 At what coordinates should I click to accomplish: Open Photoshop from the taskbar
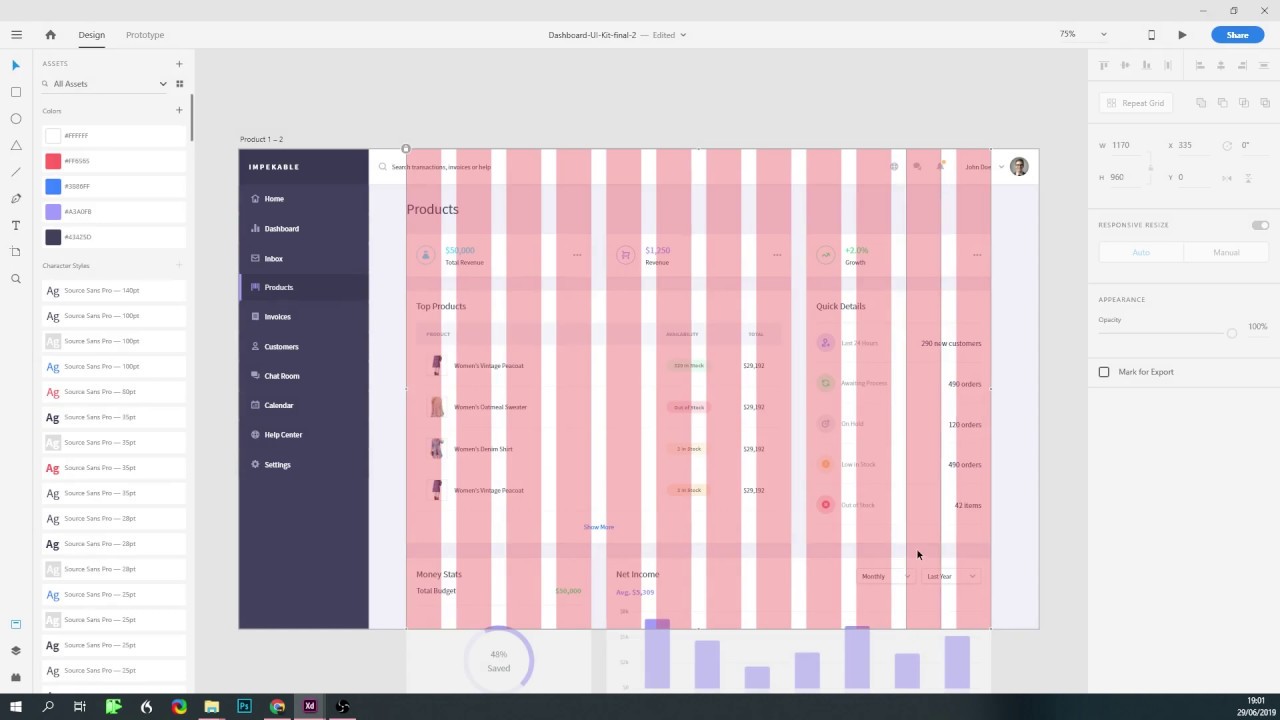[244, 707]
